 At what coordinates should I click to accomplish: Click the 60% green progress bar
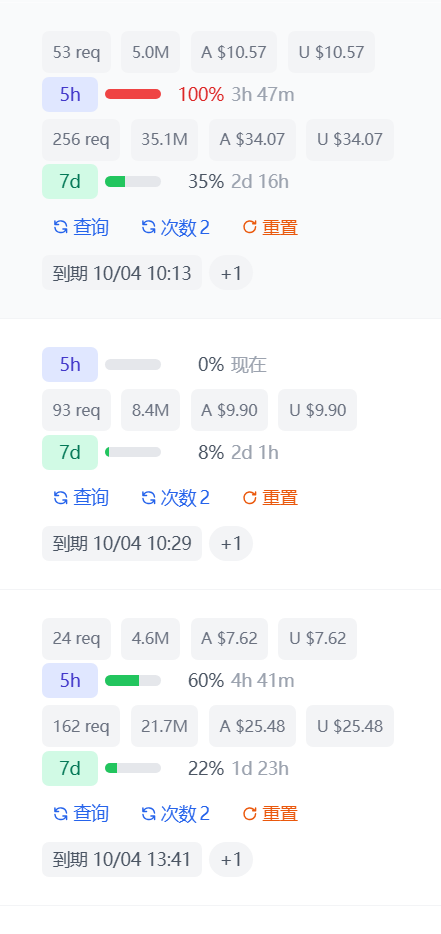coord(133,680)
